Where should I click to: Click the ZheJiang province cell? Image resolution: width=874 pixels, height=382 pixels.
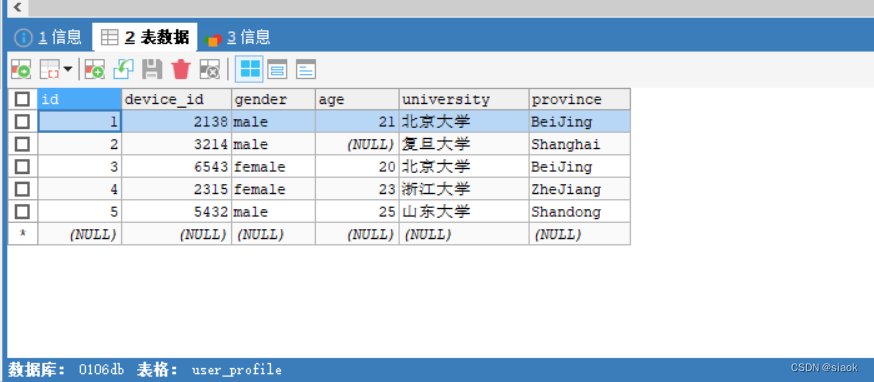580,189
